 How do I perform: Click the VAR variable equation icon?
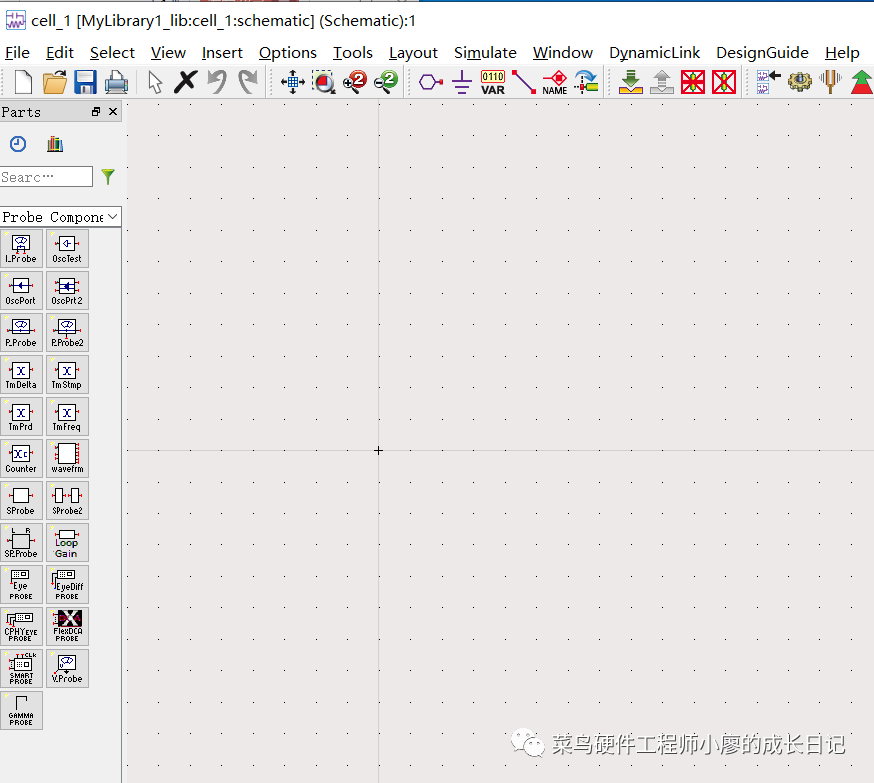(493, 83)
